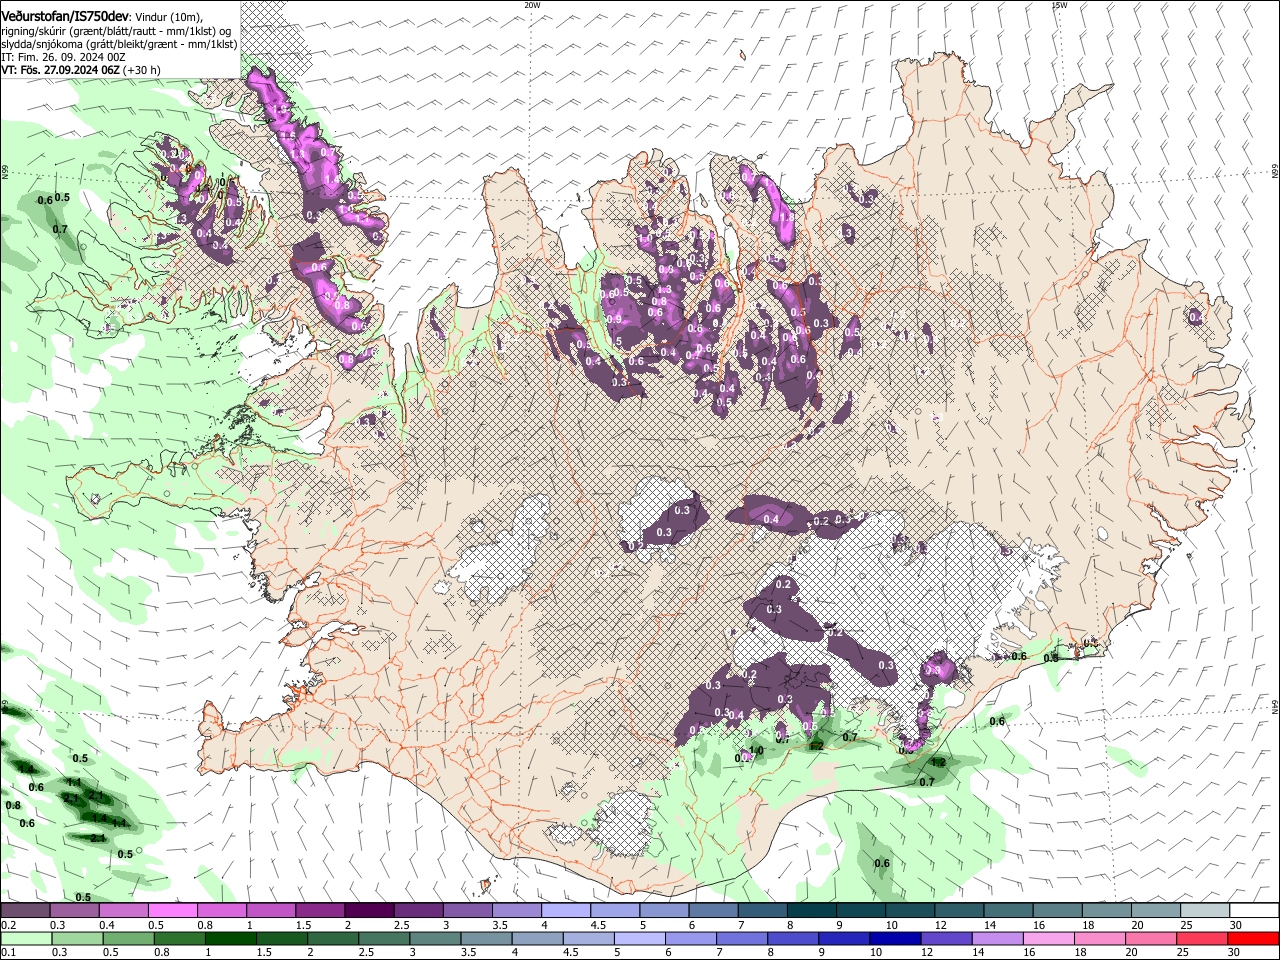Click the 16–18 swatch in lower rain legend
The height and width of the screenshot is (960, 1280).
point(1047,938)
